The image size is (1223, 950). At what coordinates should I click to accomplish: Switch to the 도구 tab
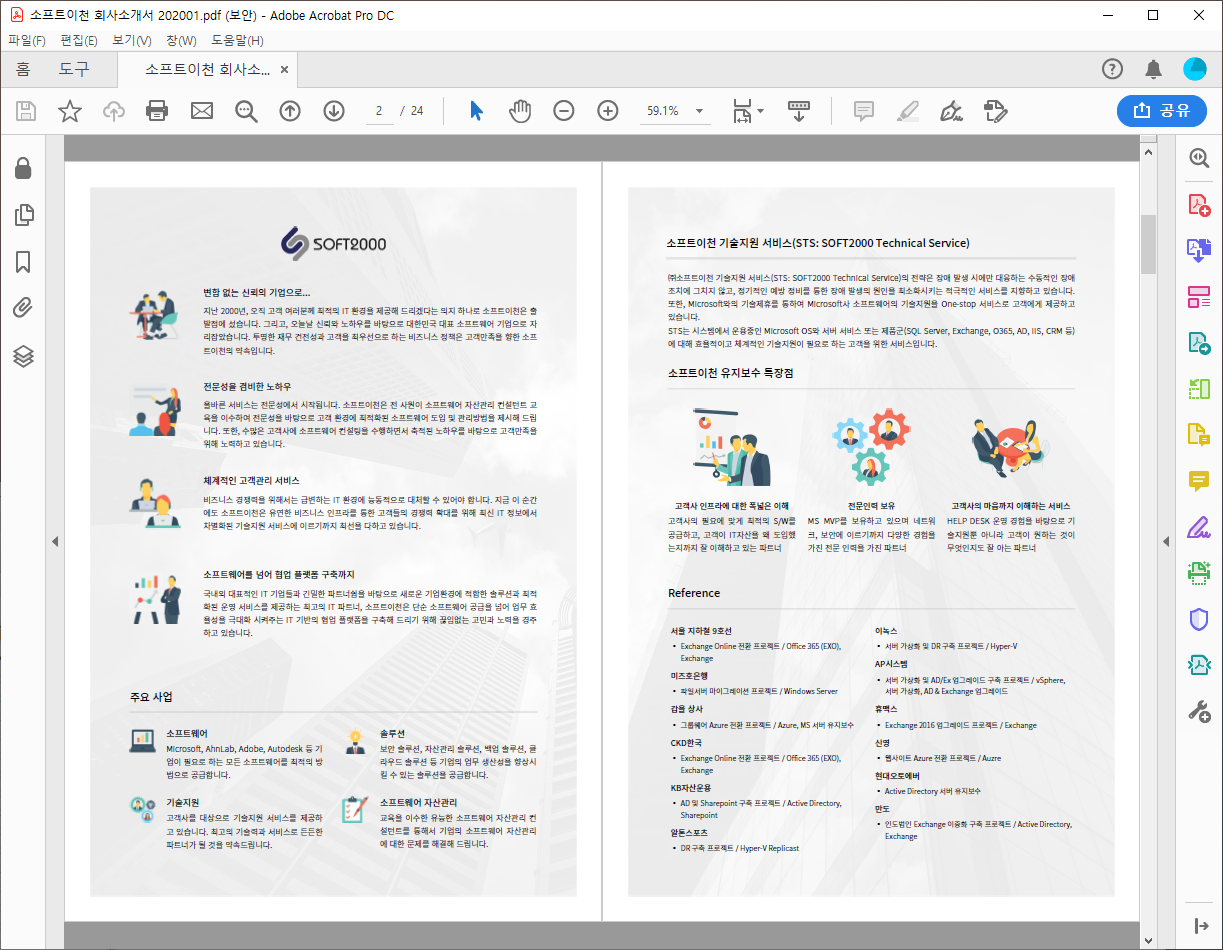(x=74, y=69)
